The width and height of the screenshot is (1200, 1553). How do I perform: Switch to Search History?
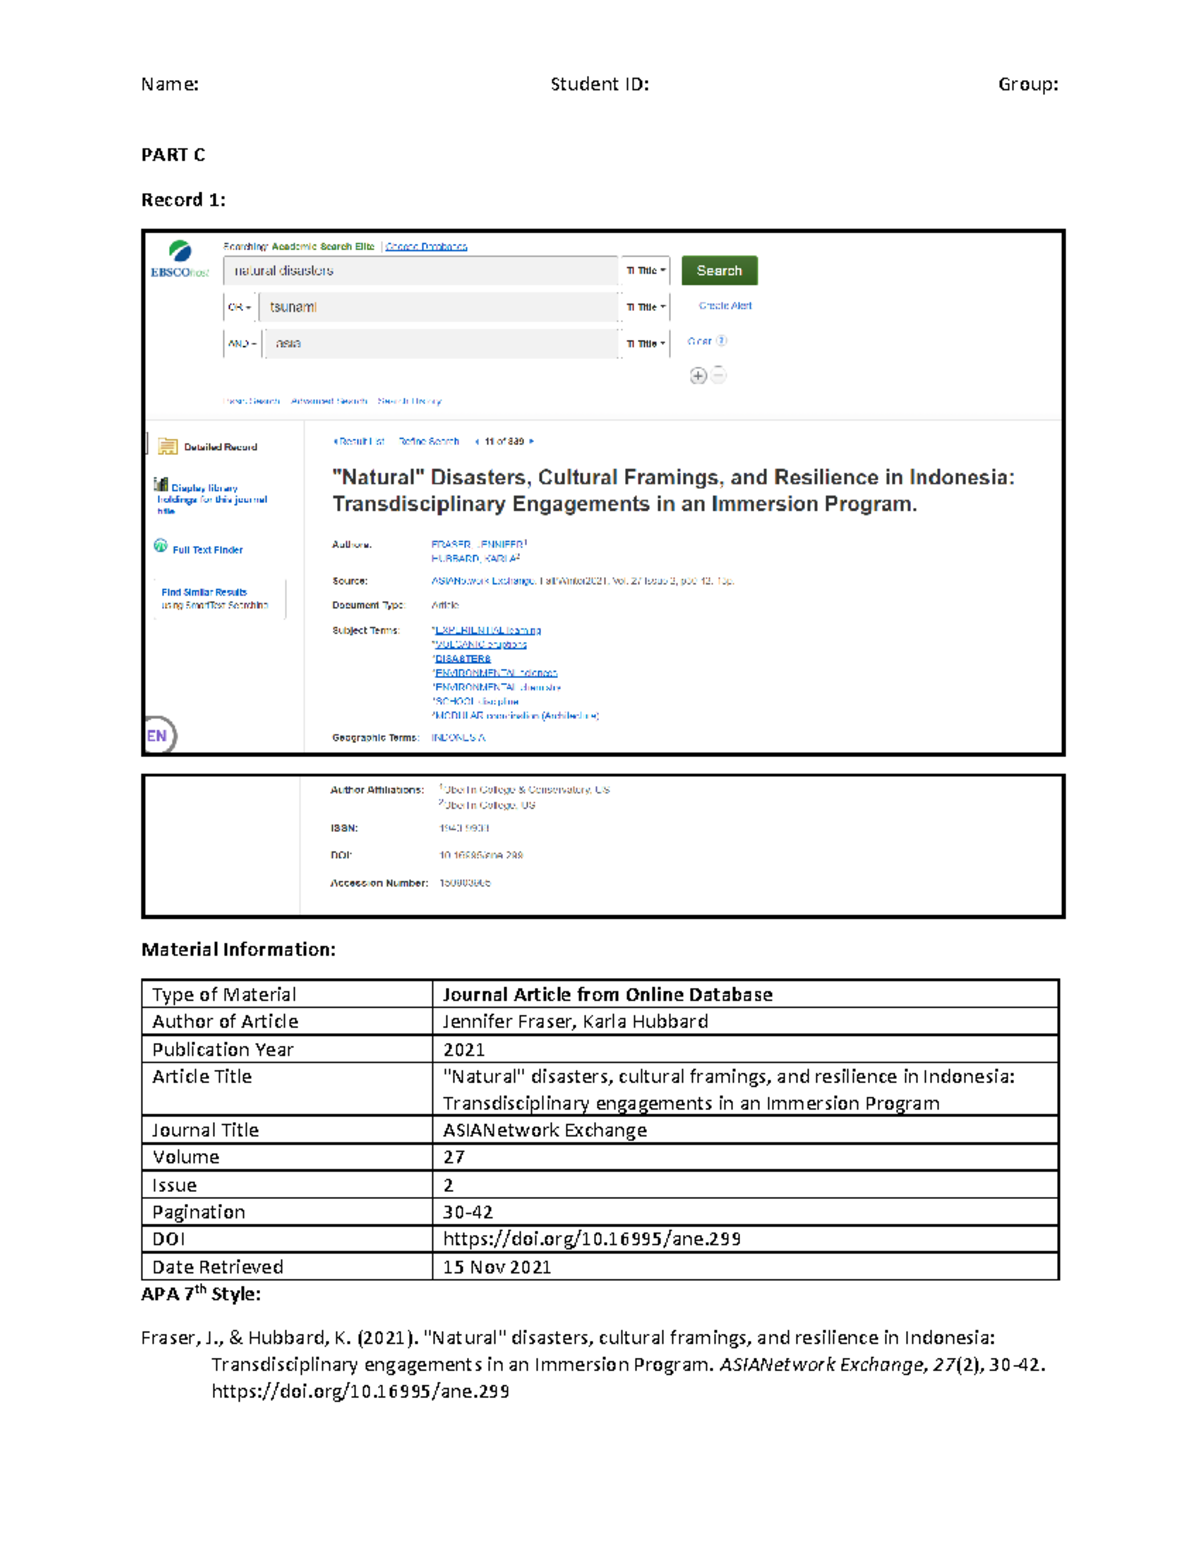(410, 401)
